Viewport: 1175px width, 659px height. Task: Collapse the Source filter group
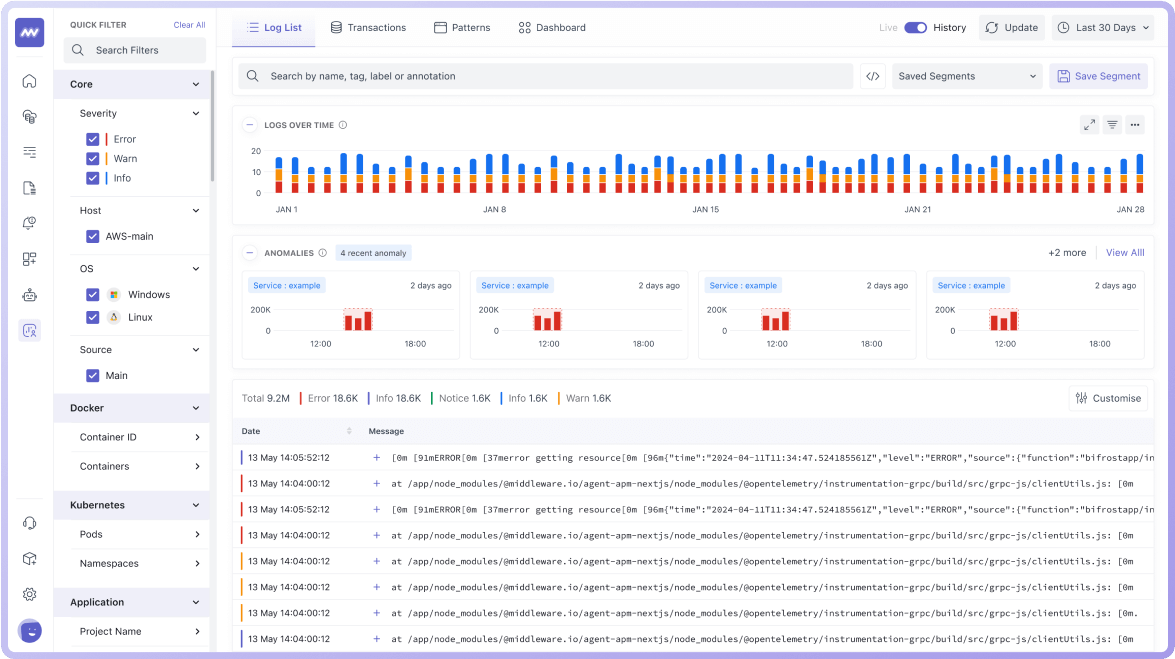click(x=196, y=350)
